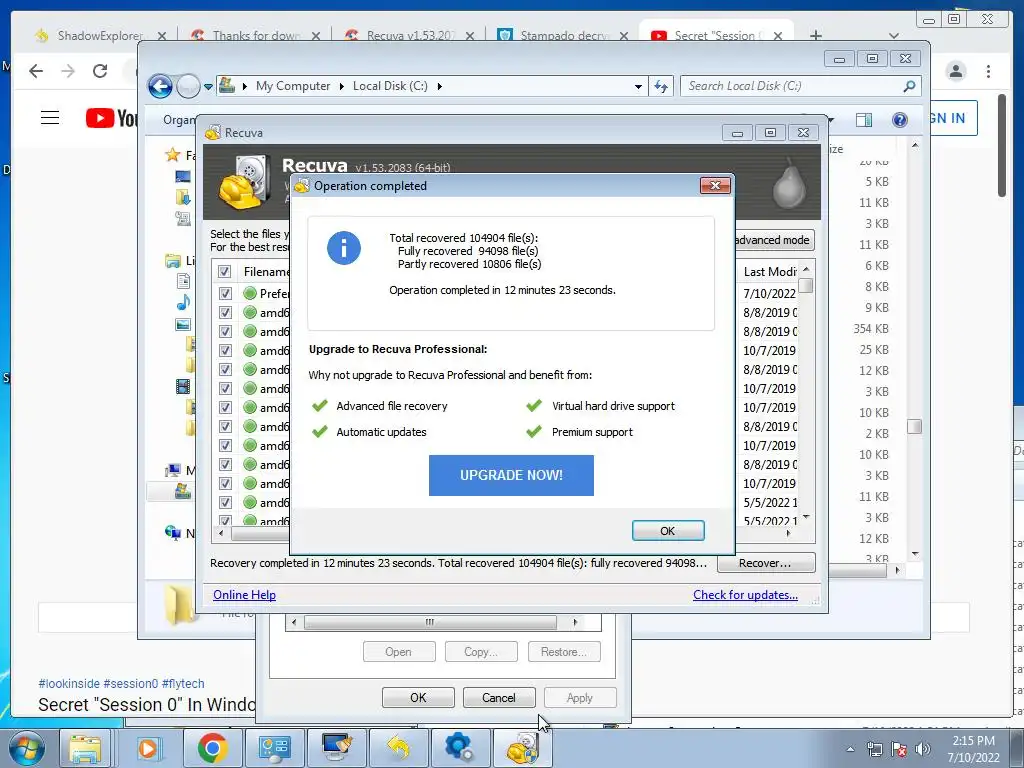Refresh the Local Disk (C:) Explorer view

coord(661,86)
